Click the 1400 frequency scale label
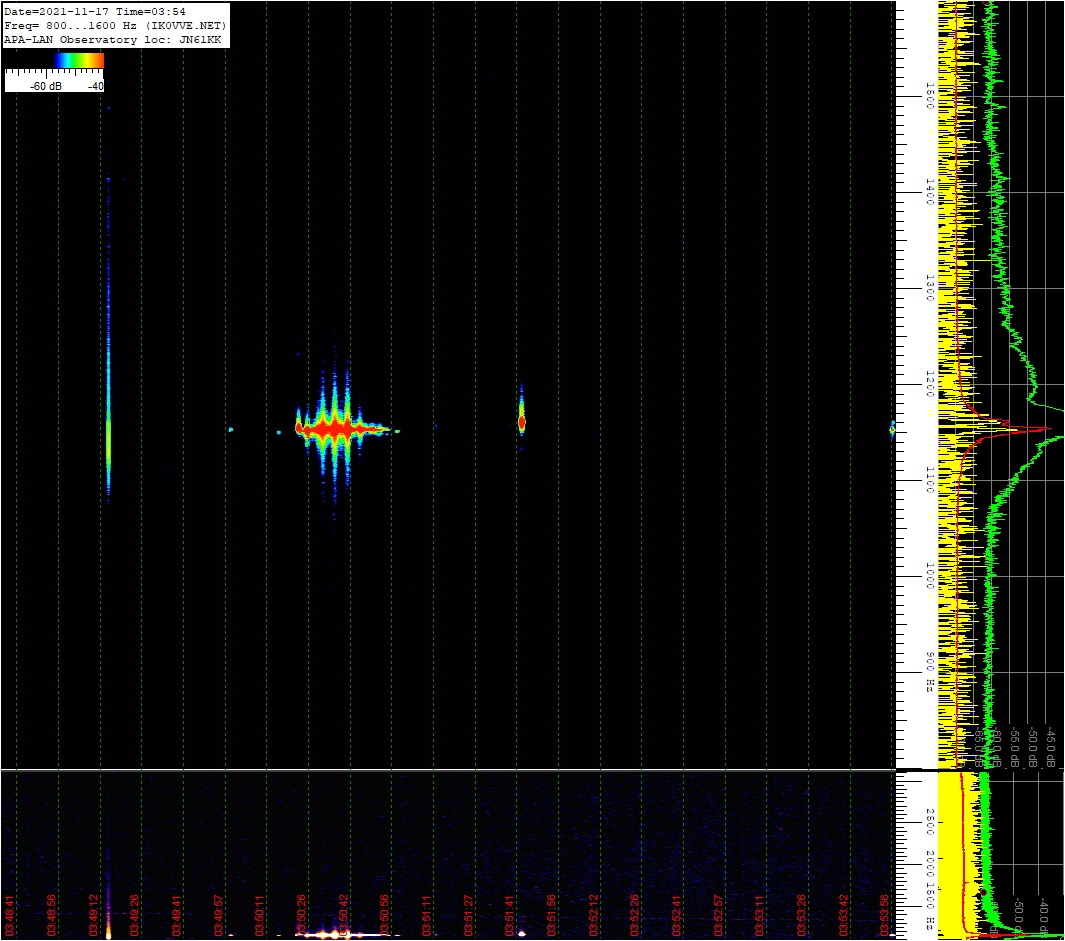1065x941 pixels. point(930,192)
